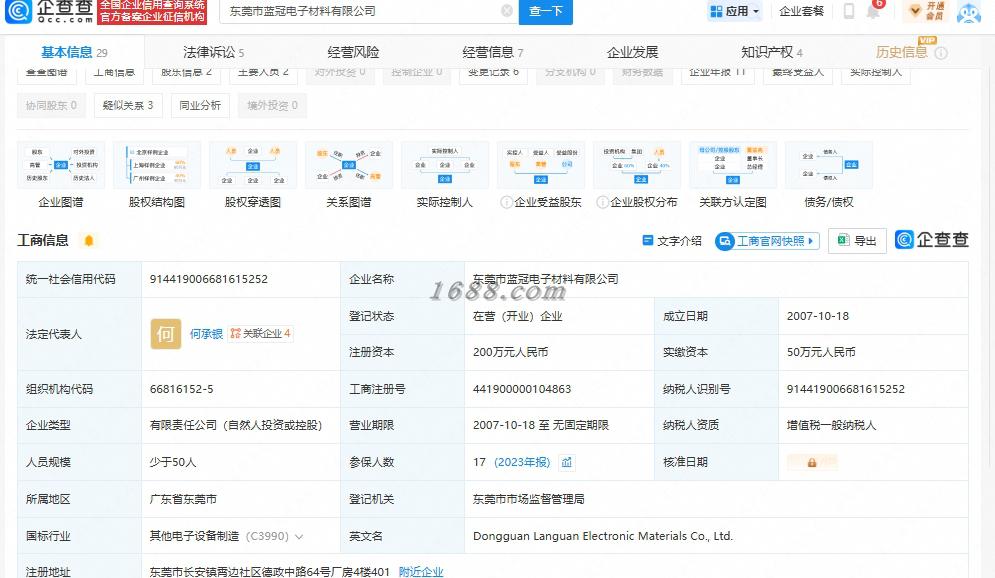
Task: Click the 企查查 logo beside the export button
Action: point(932,240)
